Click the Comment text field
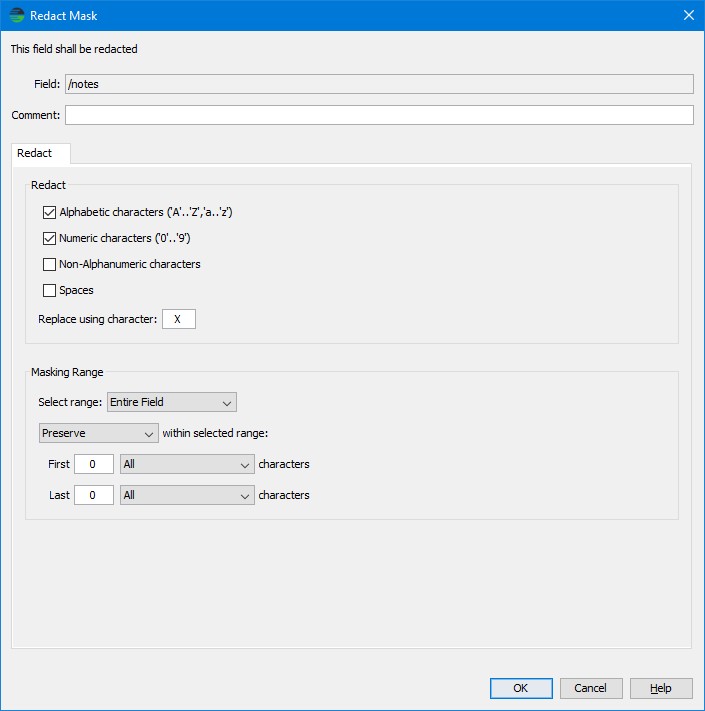This screenshot has height=711, width=705. [x=379, y=115]
